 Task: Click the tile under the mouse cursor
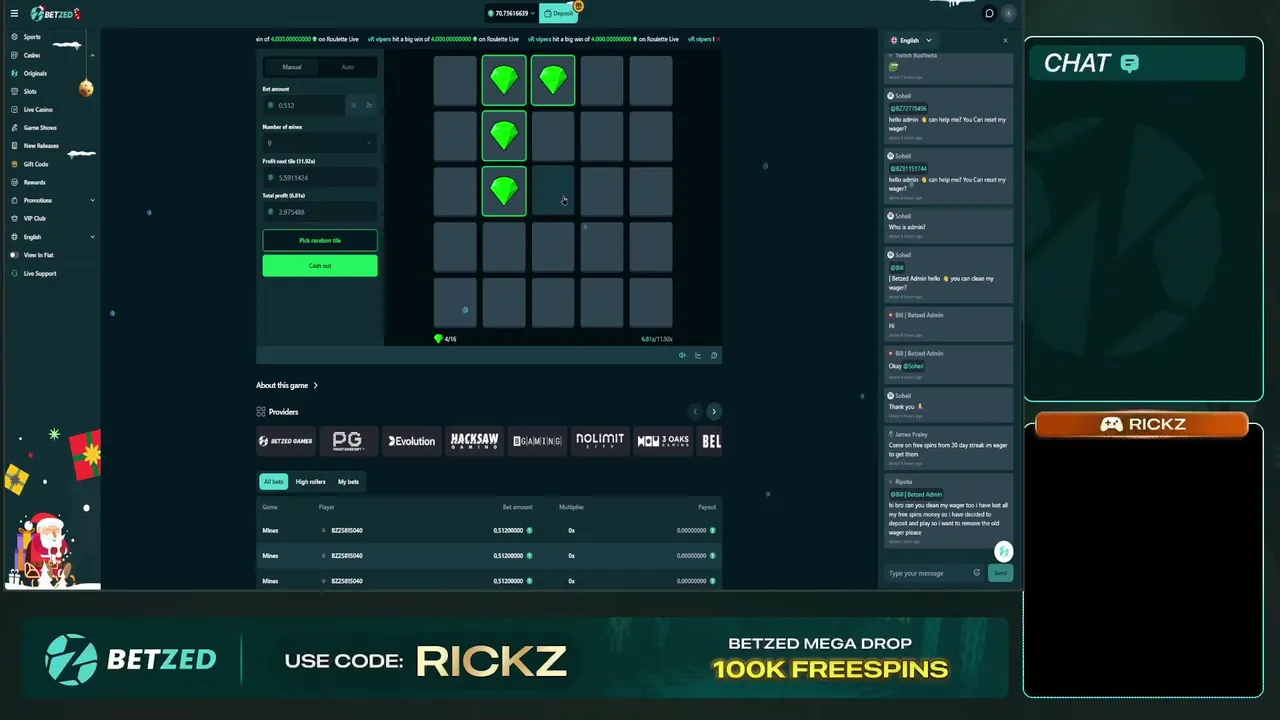[x=553, y=191]
